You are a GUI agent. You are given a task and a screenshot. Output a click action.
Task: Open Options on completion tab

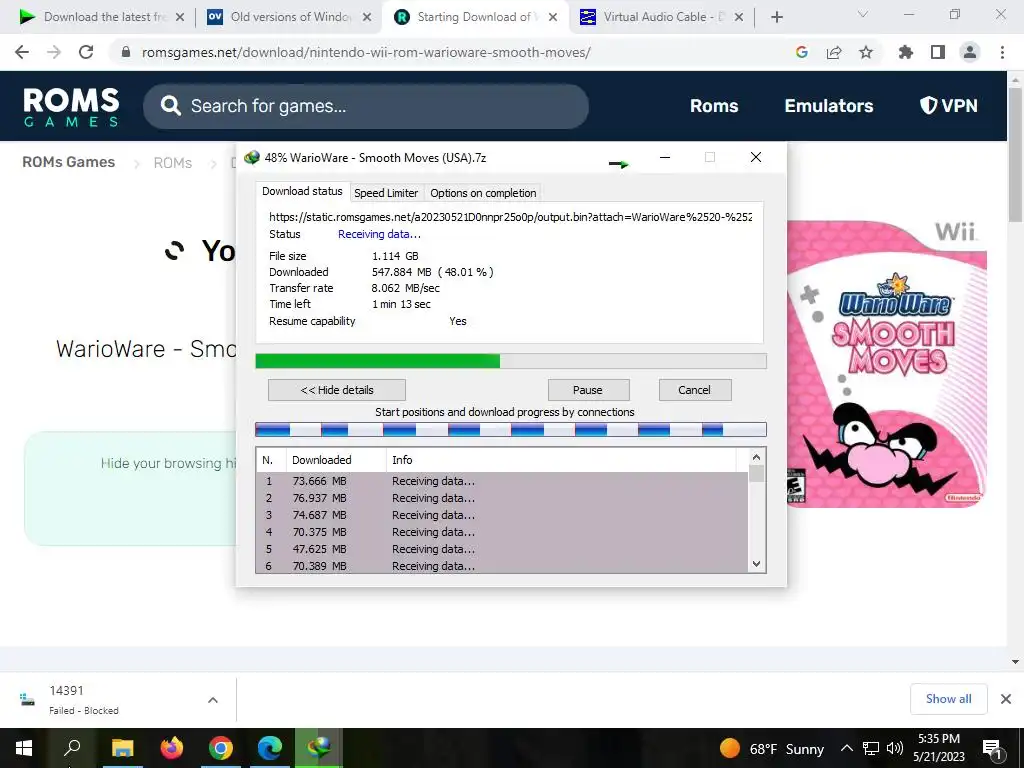483,193
